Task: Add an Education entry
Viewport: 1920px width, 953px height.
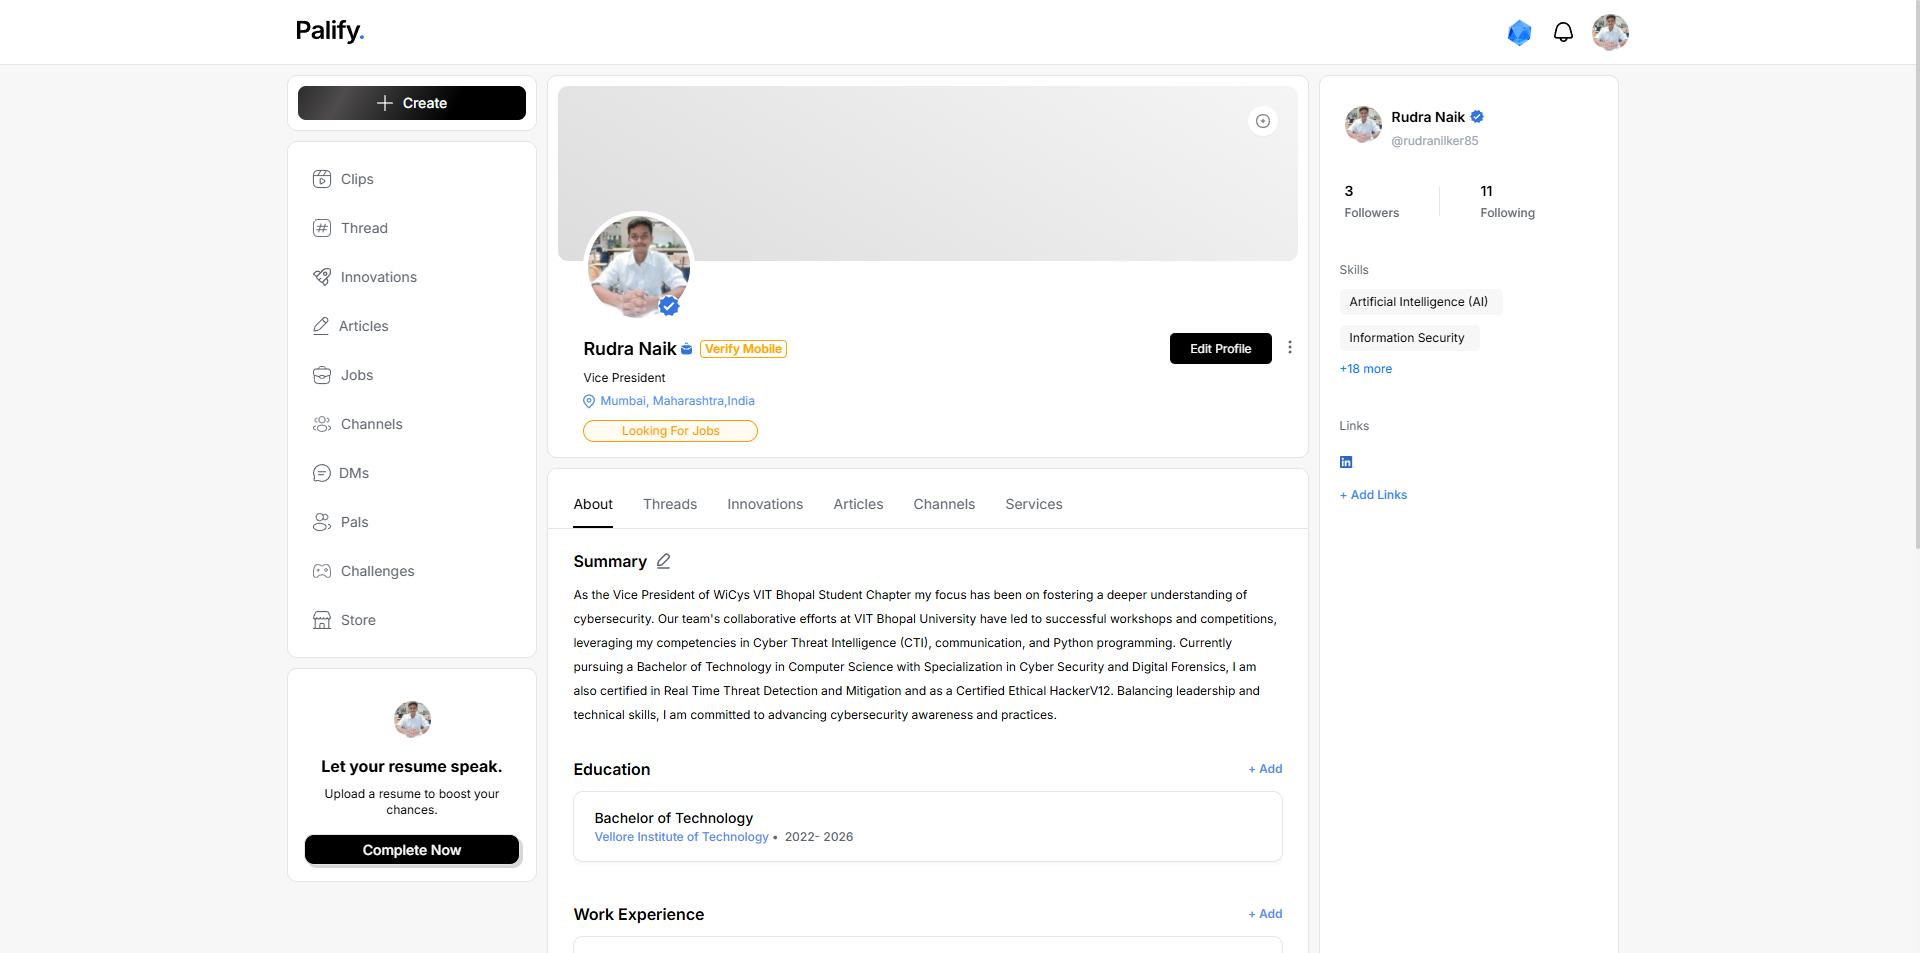Action: (1265, 769)
